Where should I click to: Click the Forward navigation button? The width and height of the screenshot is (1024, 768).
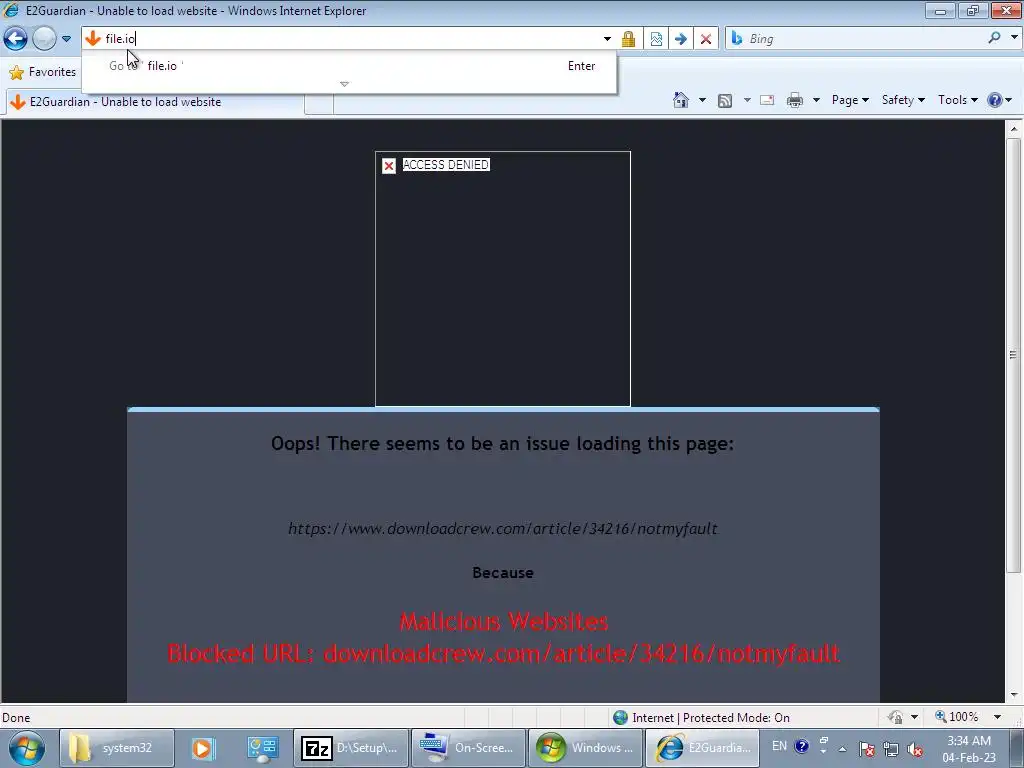[44, 39]
